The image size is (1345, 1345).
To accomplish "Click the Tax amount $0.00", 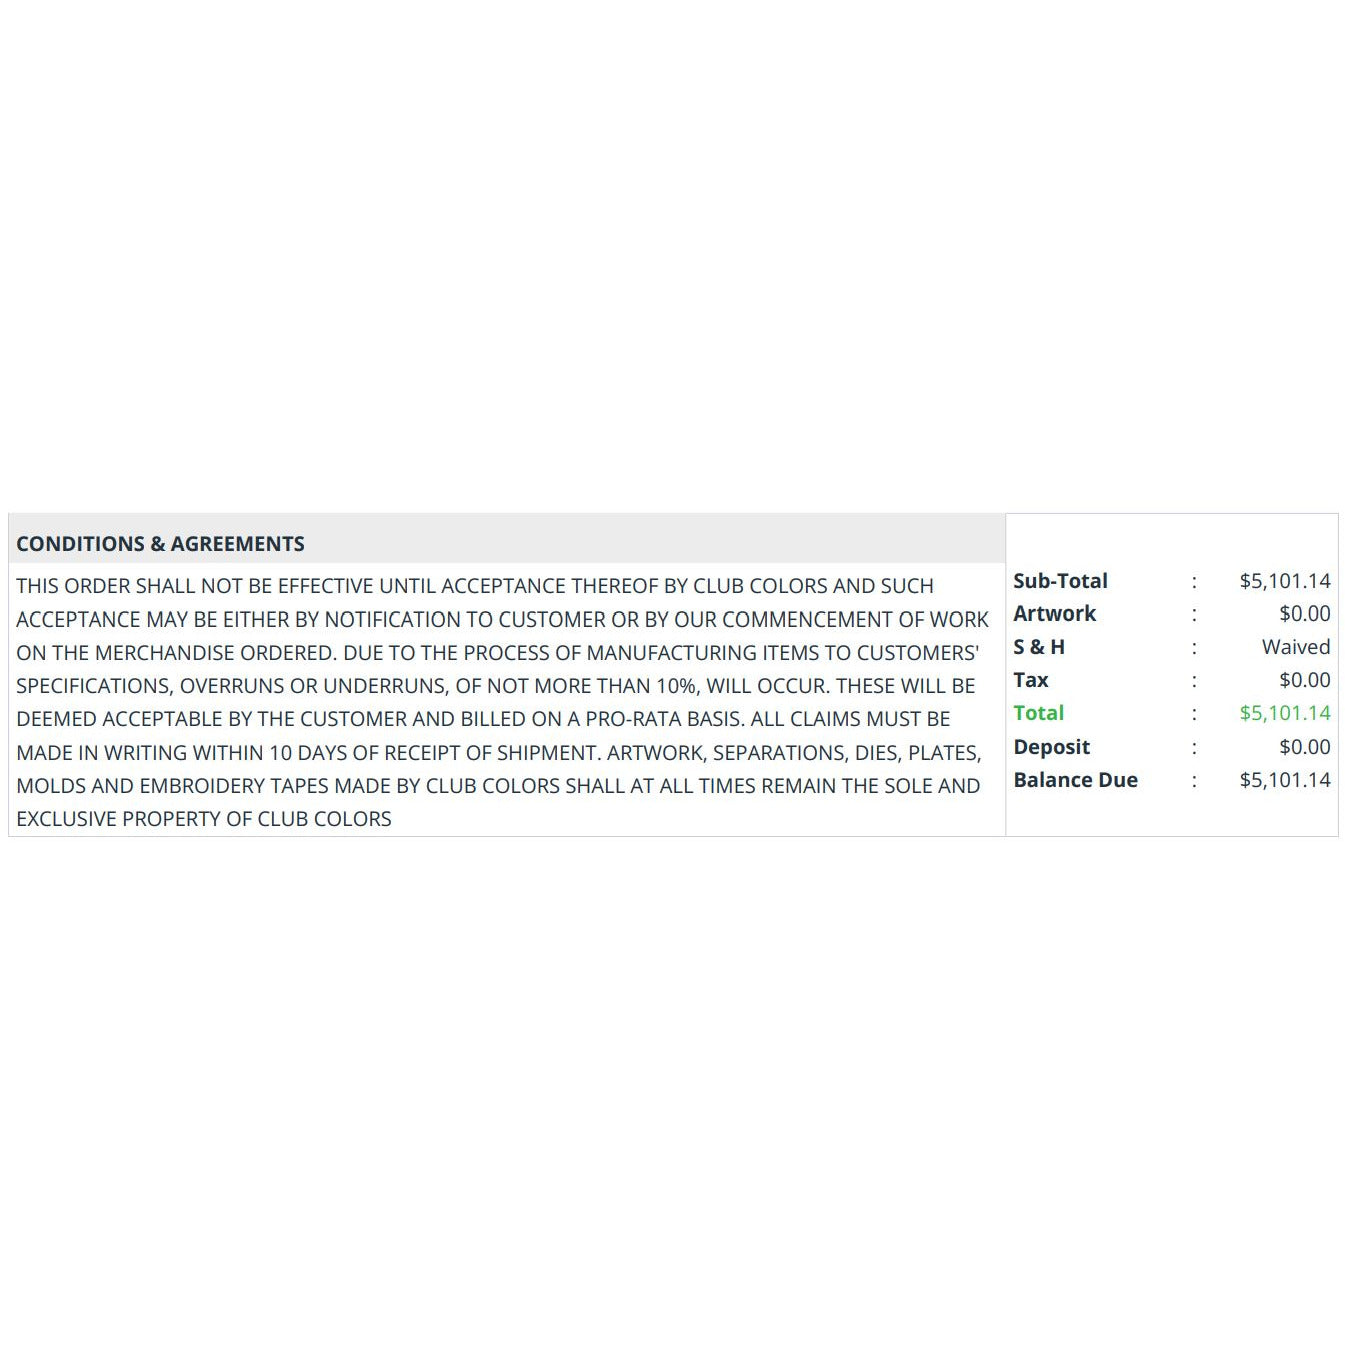I will (x=1305, y=680).
